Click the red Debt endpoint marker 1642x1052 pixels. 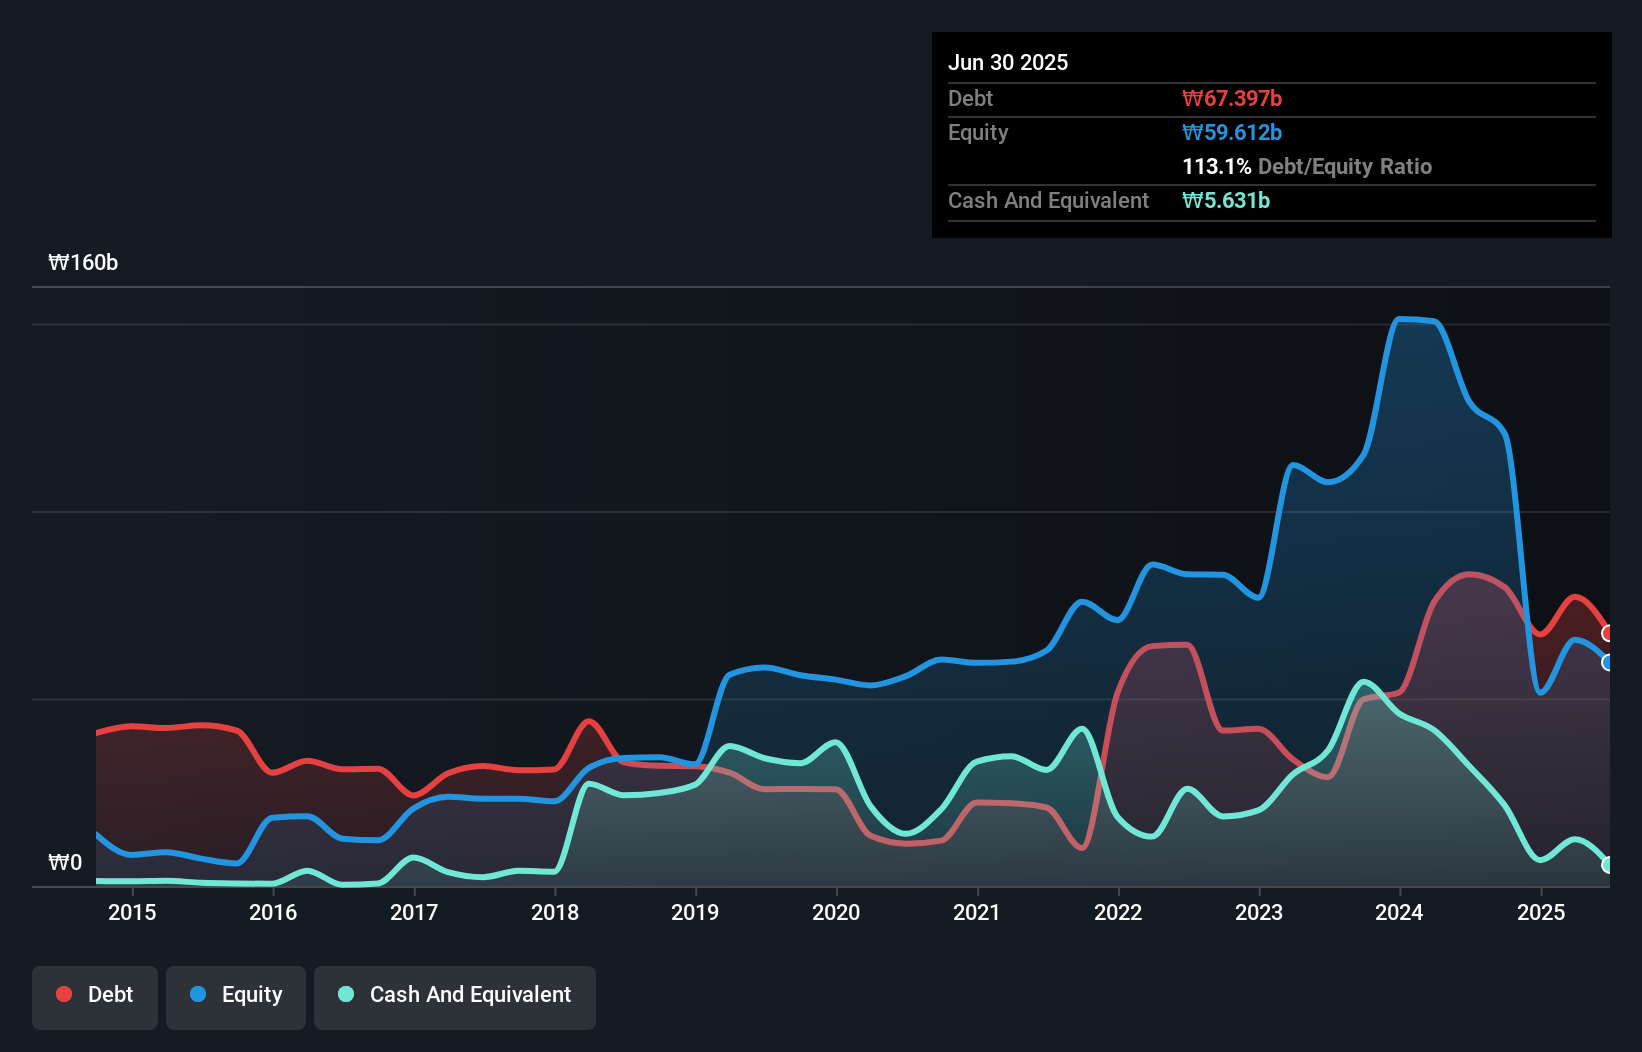pos(1607,633)
